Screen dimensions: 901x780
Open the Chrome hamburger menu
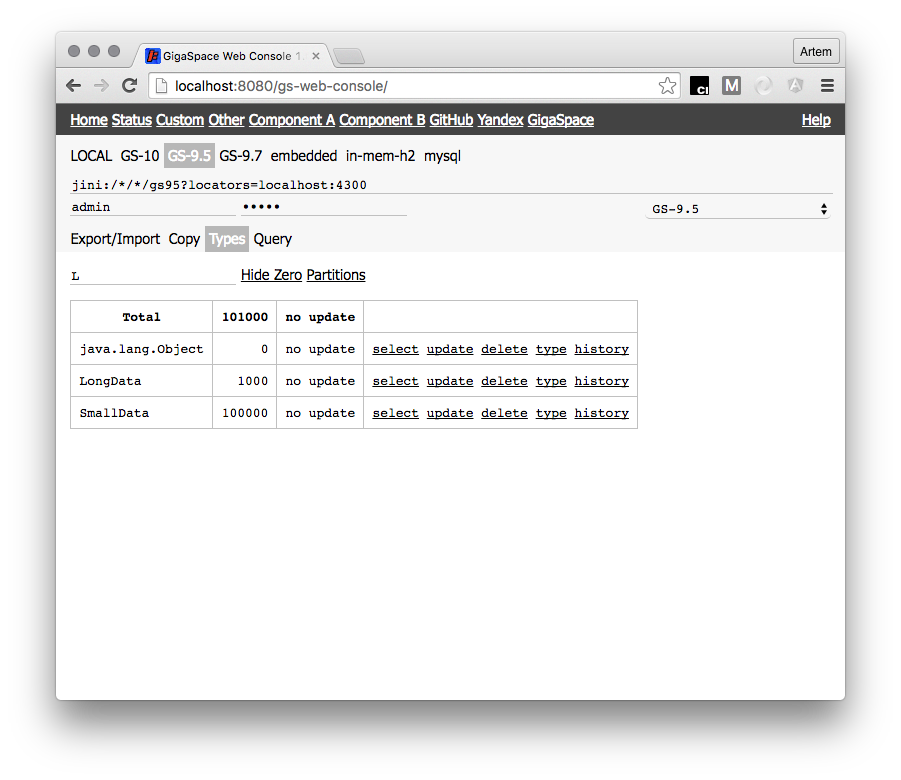(x=827, y=86)
